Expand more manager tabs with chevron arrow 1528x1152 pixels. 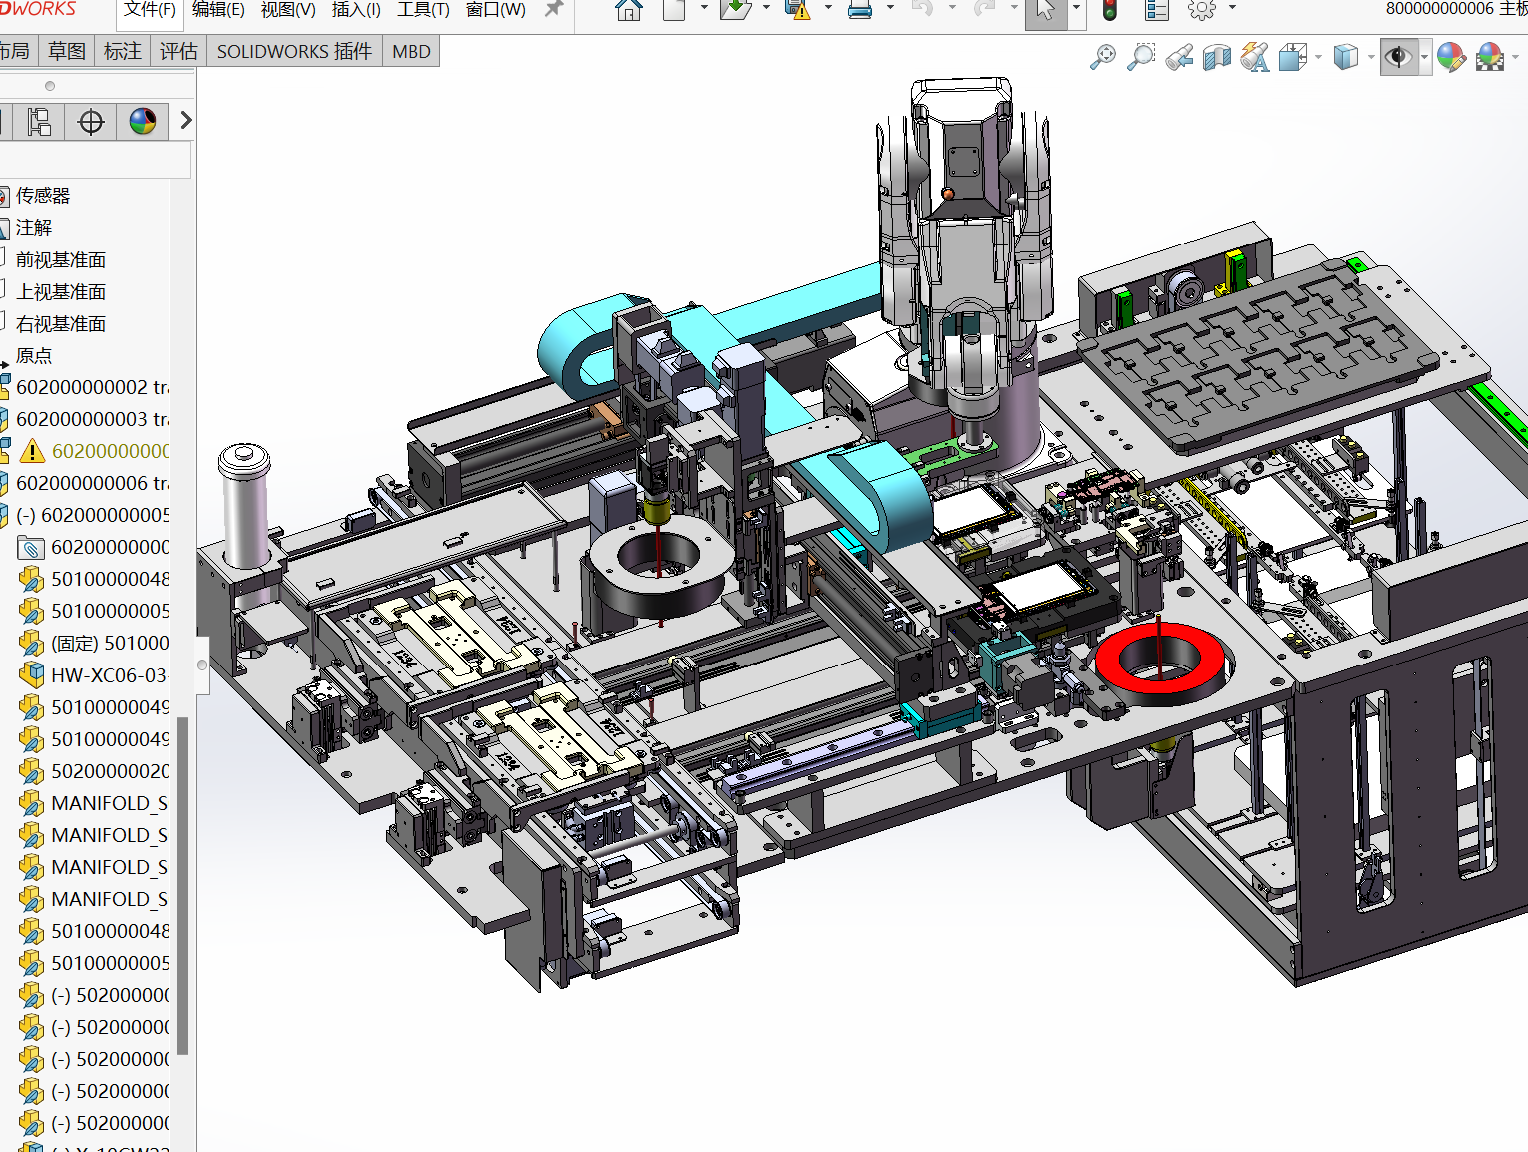185,121
